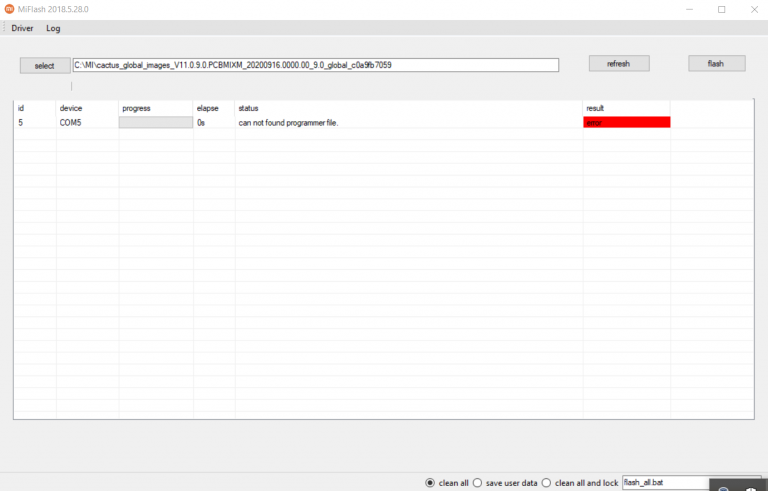768x491 pixels.
Task: Select the save user data option
Action: pos(505,483)
